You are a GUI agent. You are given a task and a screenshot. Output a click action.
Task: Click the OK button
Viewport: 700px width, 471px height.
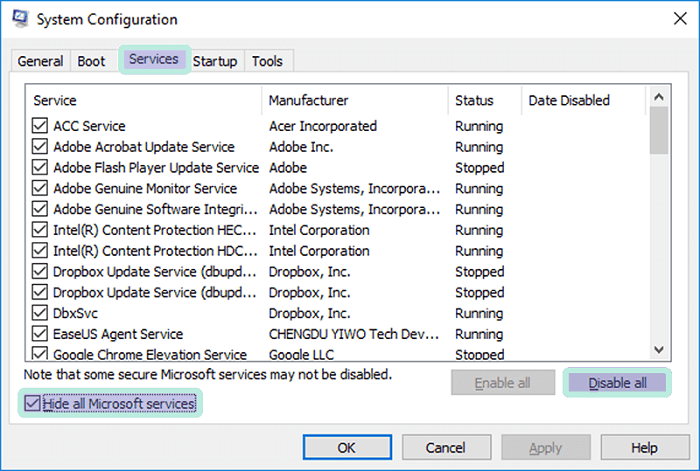(346, 448)
